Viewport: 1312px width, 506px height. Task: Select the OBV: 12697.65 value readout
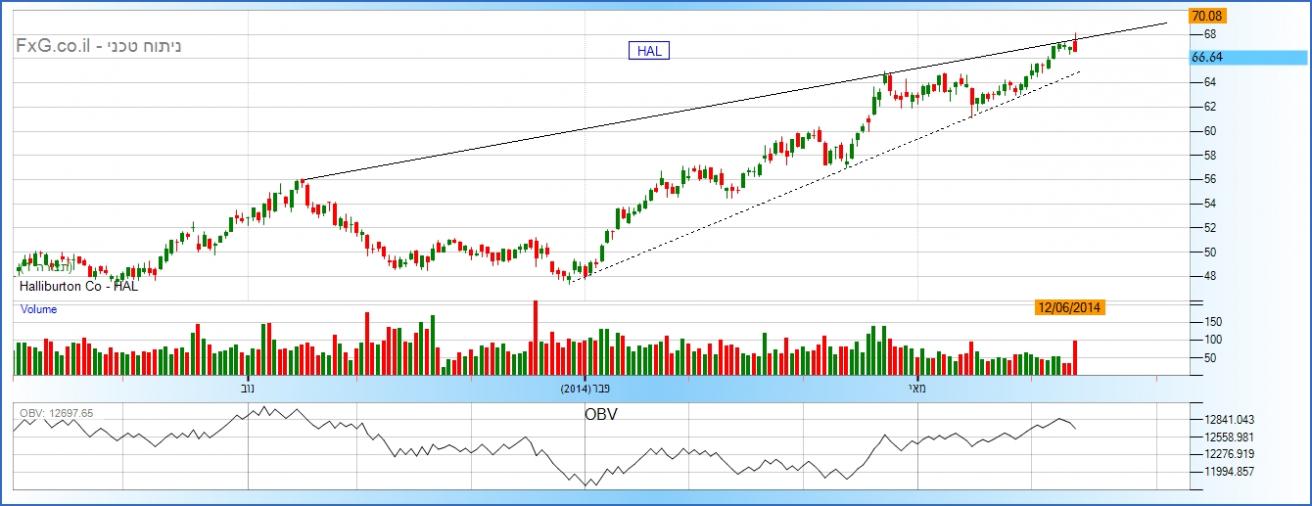pos(57,413)
